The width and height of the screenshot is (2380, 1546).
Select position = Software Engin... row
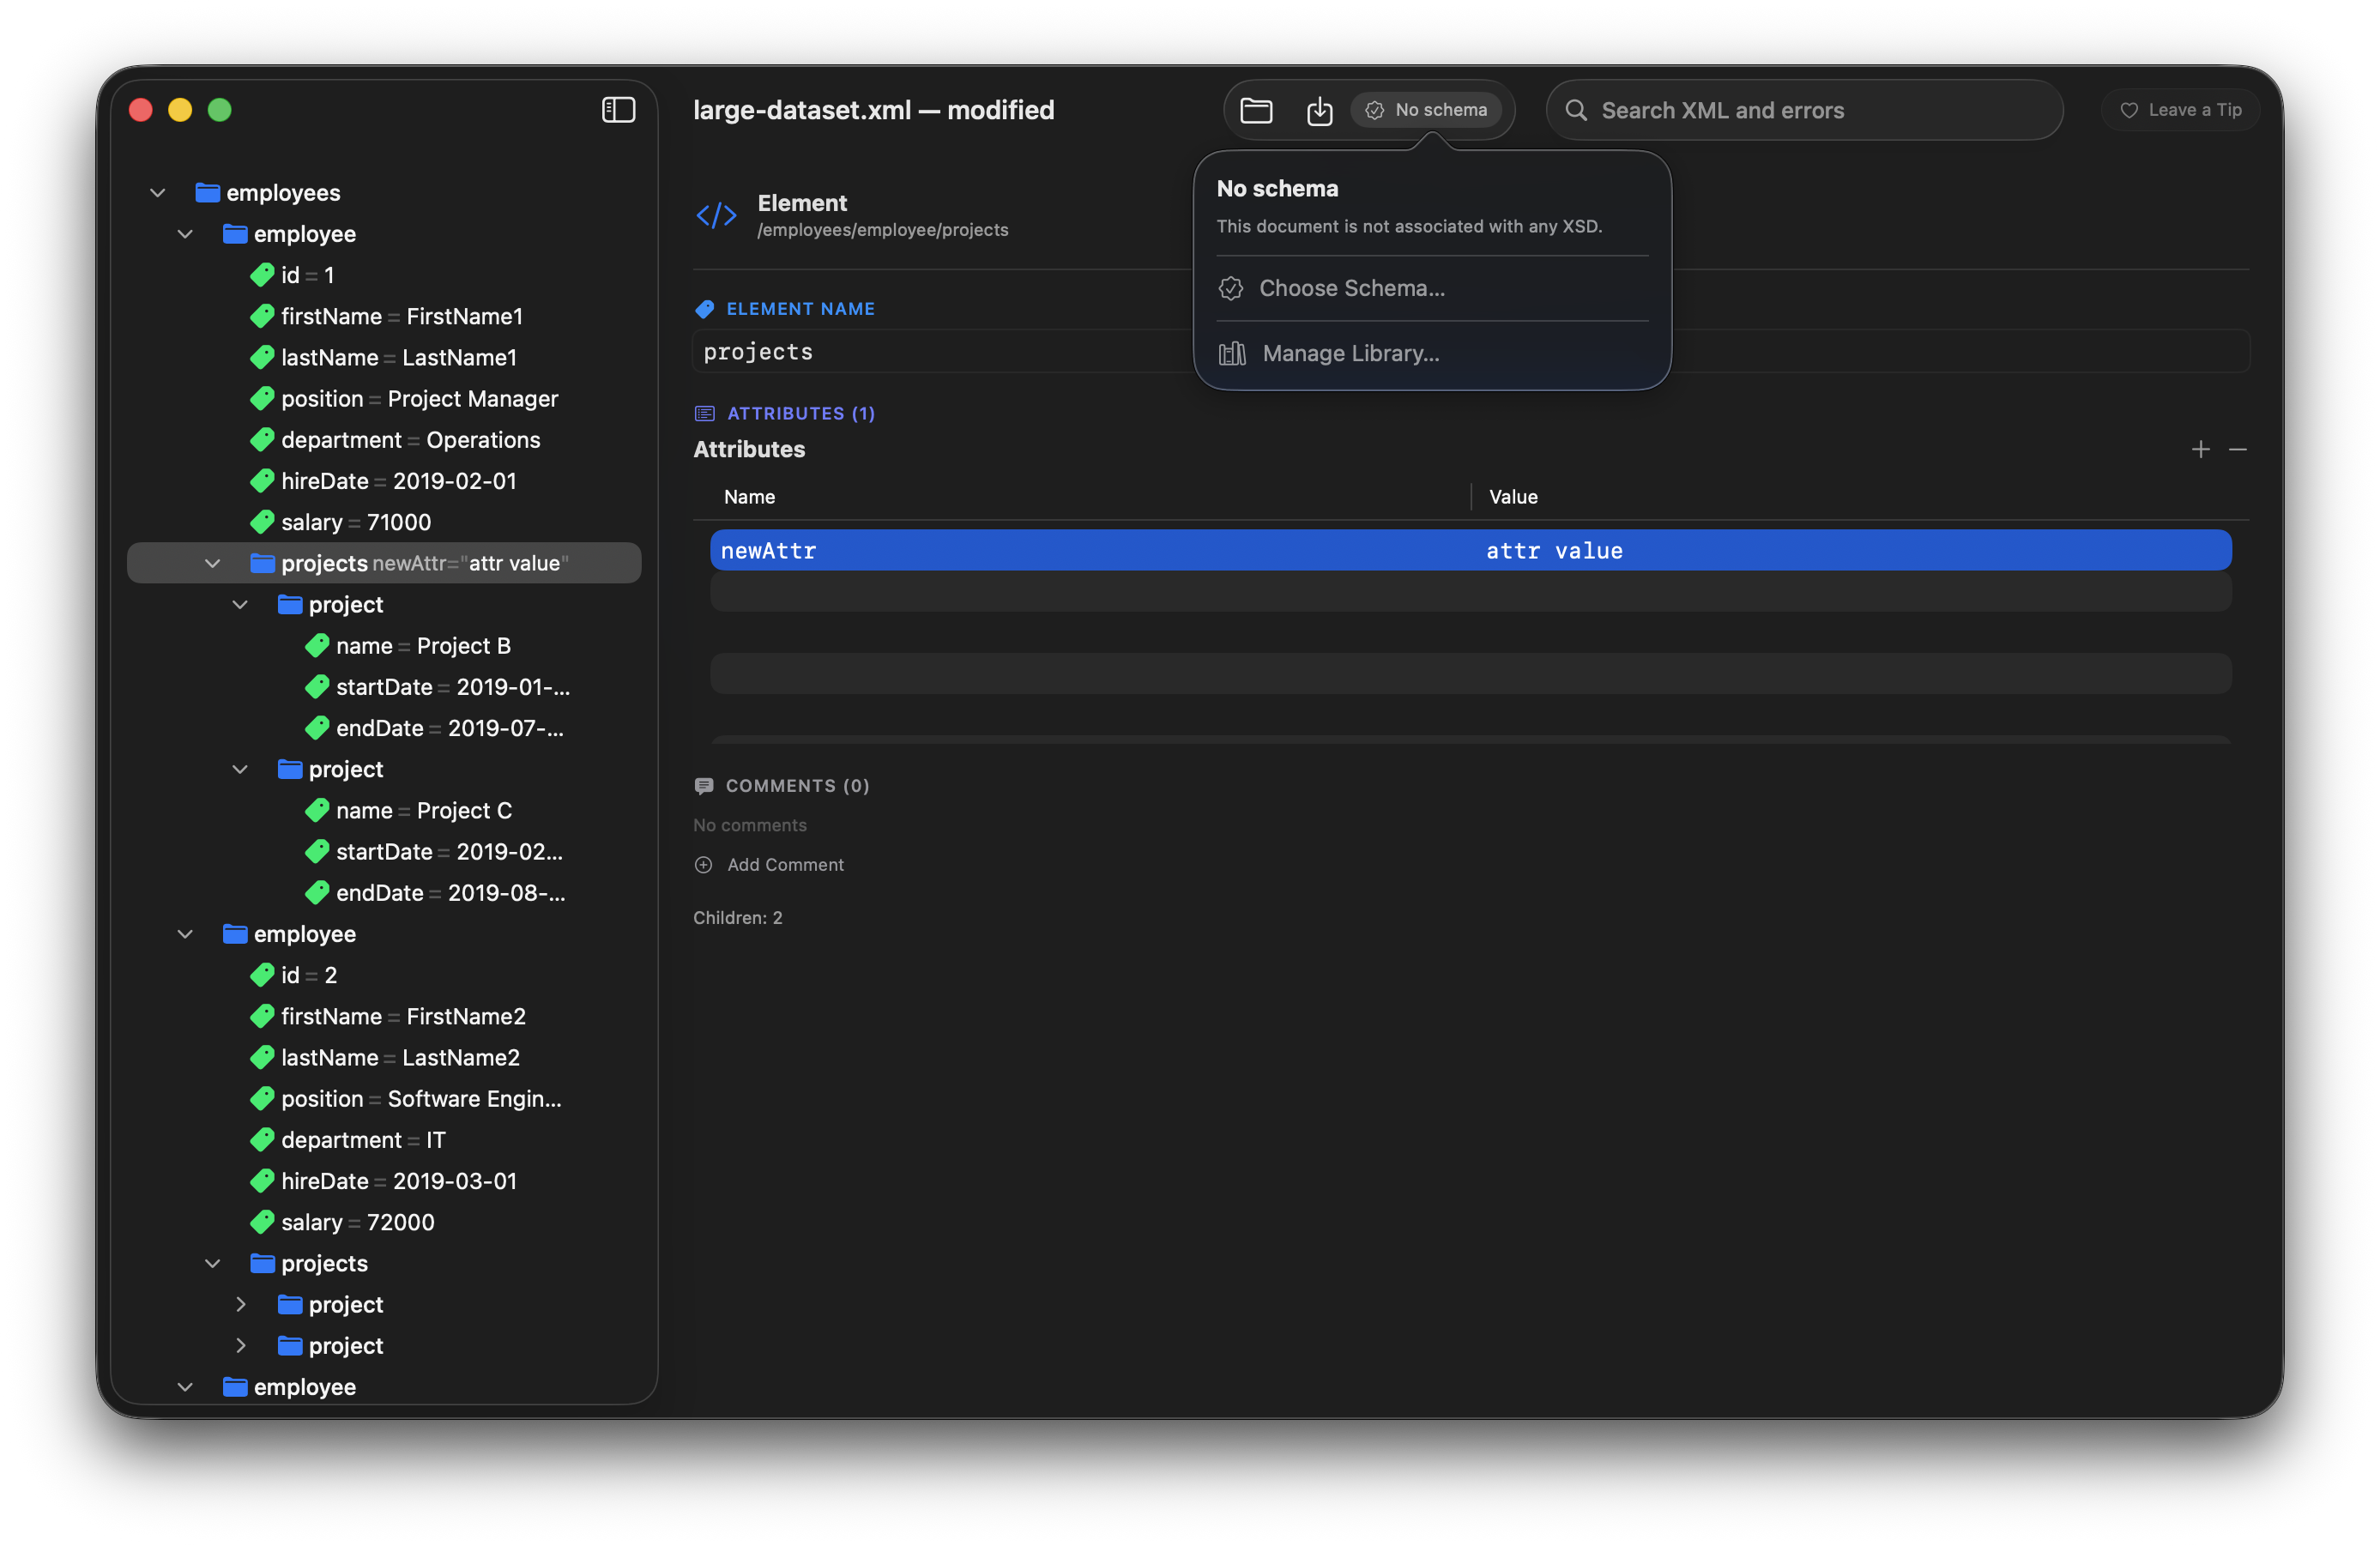[x=384, y=1099]
